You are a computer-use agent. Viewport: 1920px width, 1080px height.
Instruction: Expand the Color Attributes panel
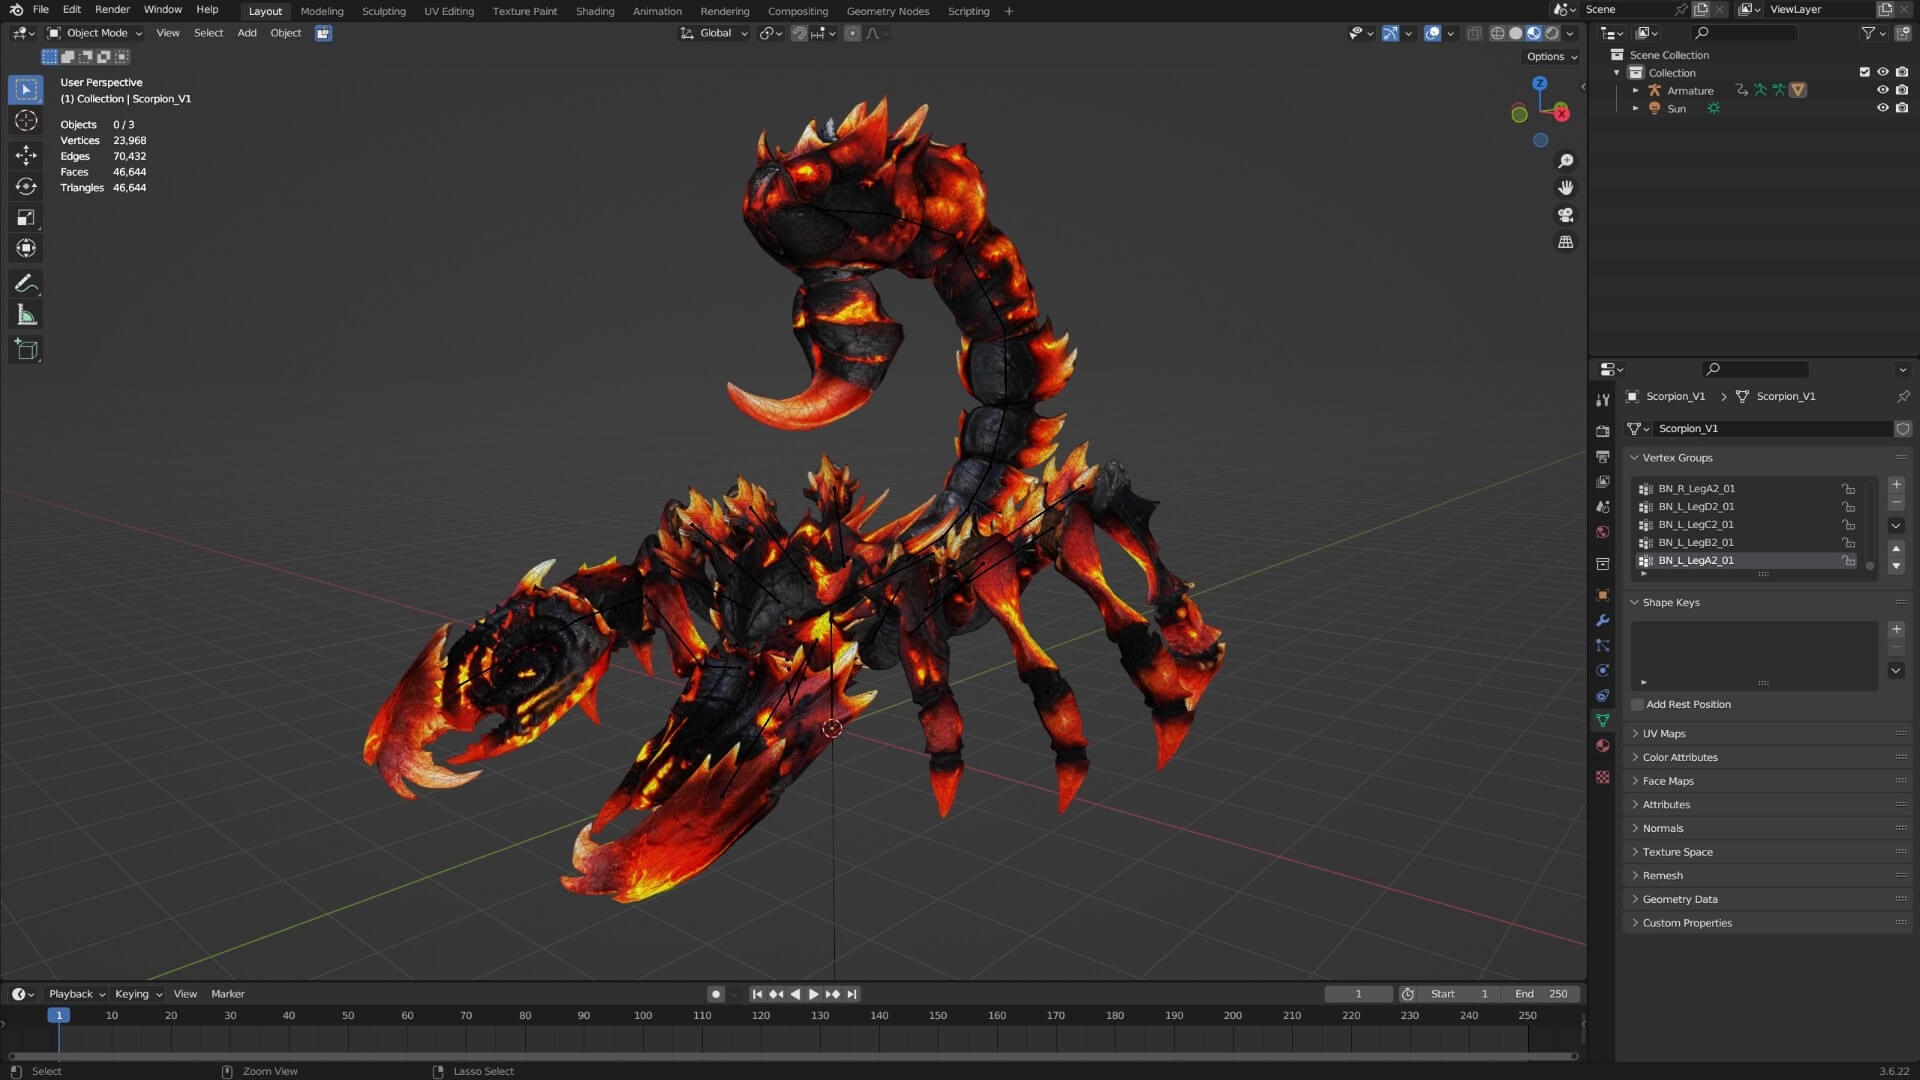[x=1680, y=758]
